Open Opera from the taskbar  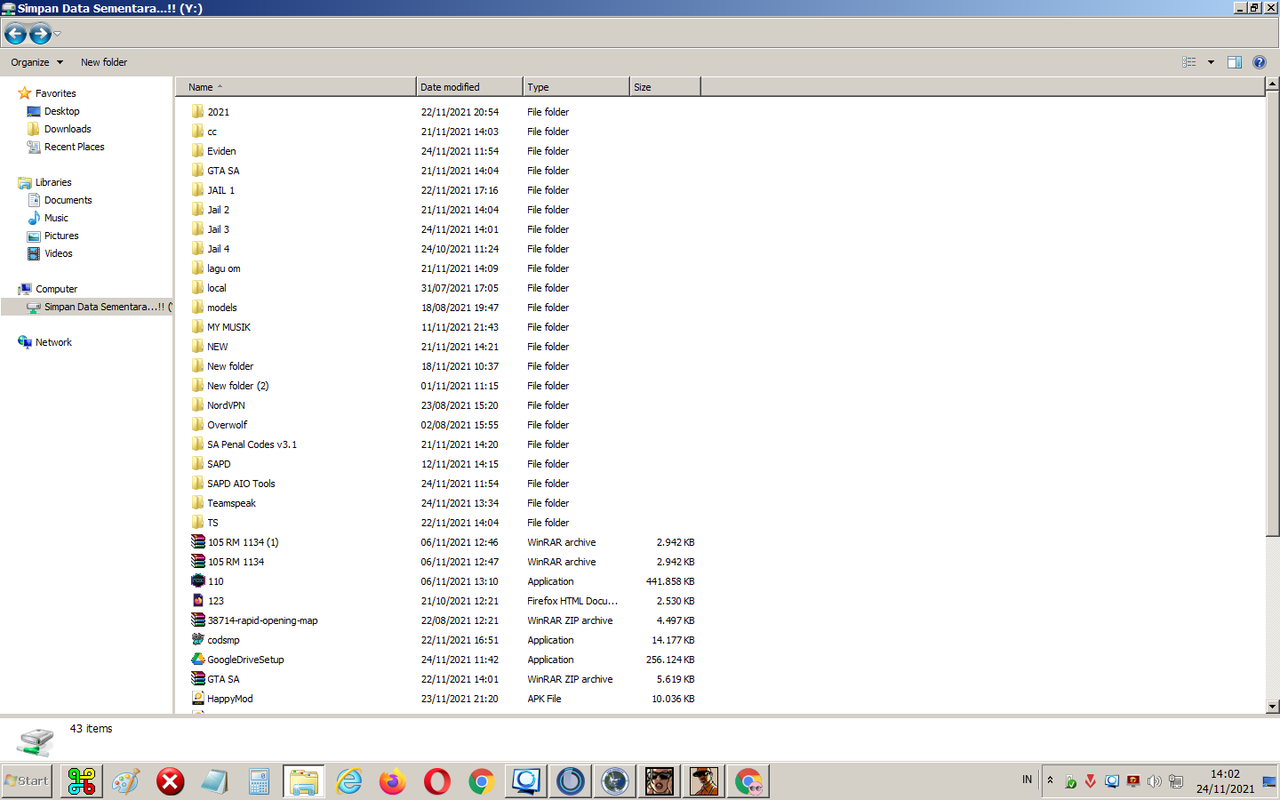pyautogui.click(x=437, y=781)
